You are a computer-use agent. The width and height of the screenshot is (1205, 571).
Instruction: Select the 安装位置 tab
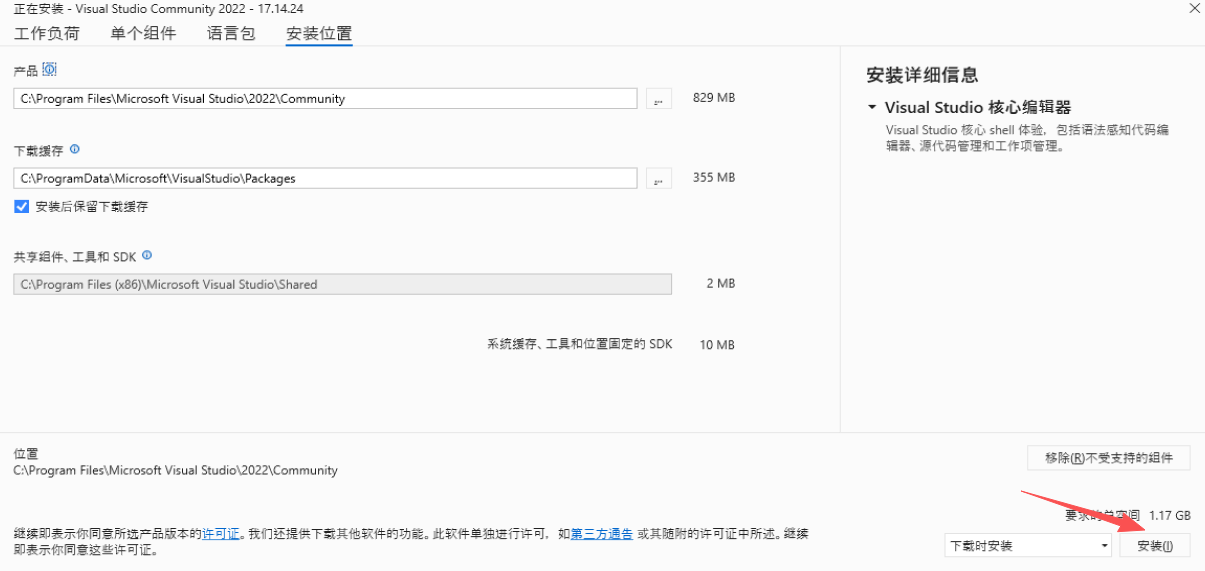pos(319,33)
